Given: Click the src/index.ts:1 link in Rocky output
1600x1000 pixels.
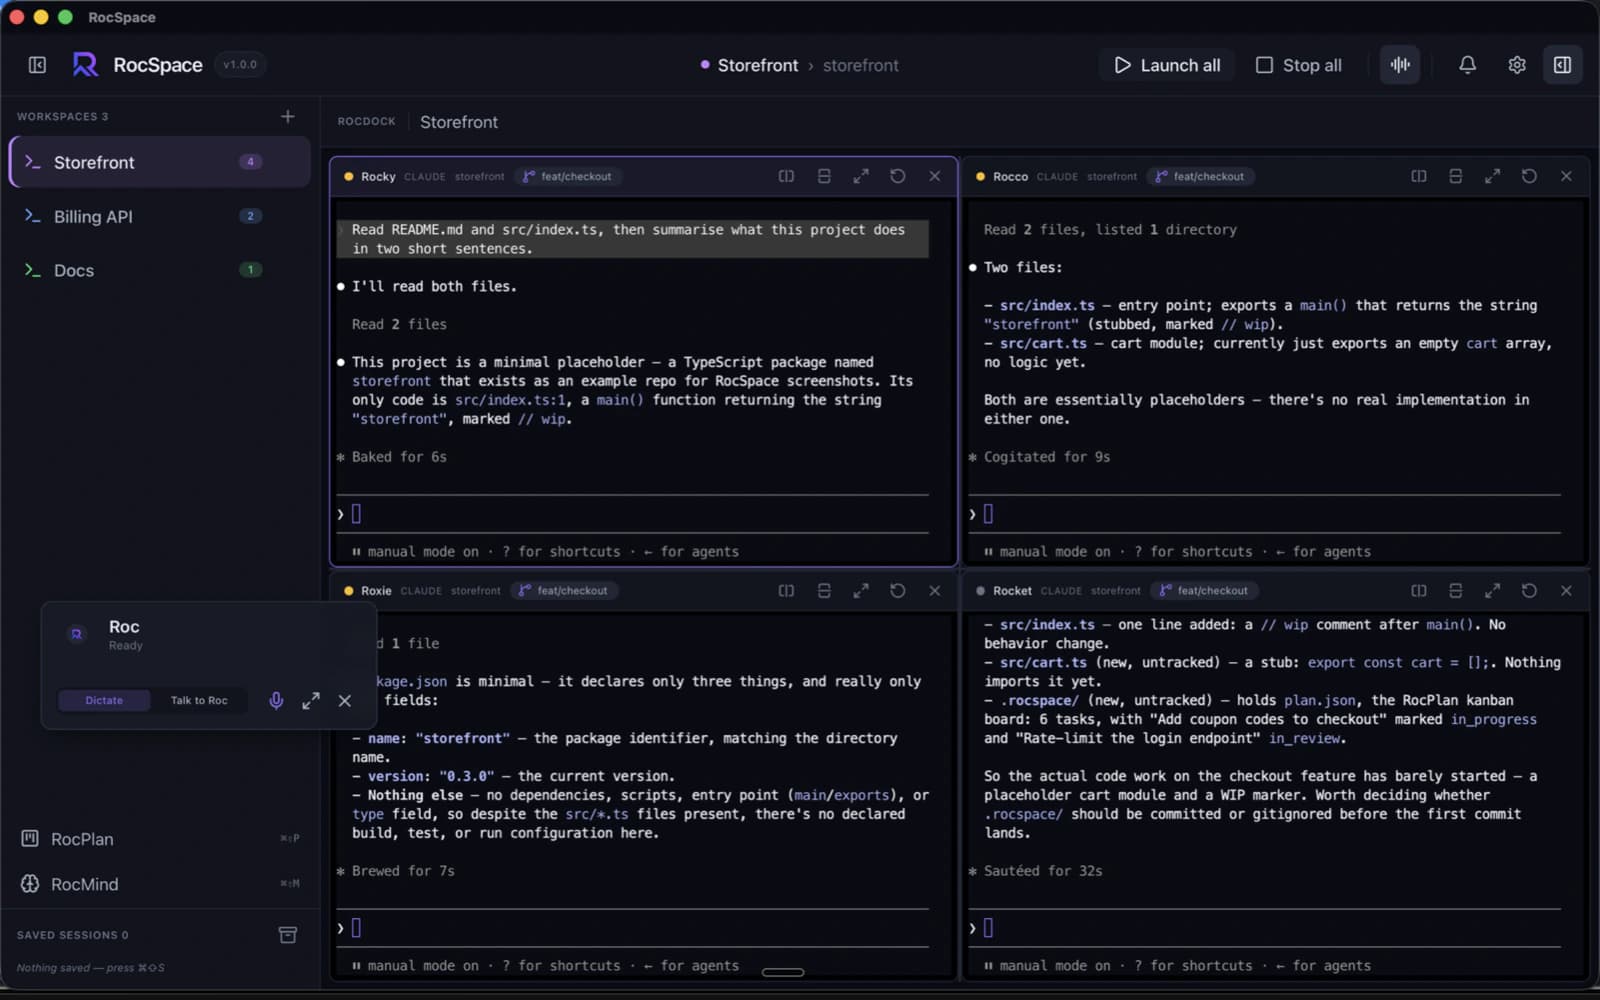Looking at the screenshot, I should pyautogui.click(x=509, y=400).
